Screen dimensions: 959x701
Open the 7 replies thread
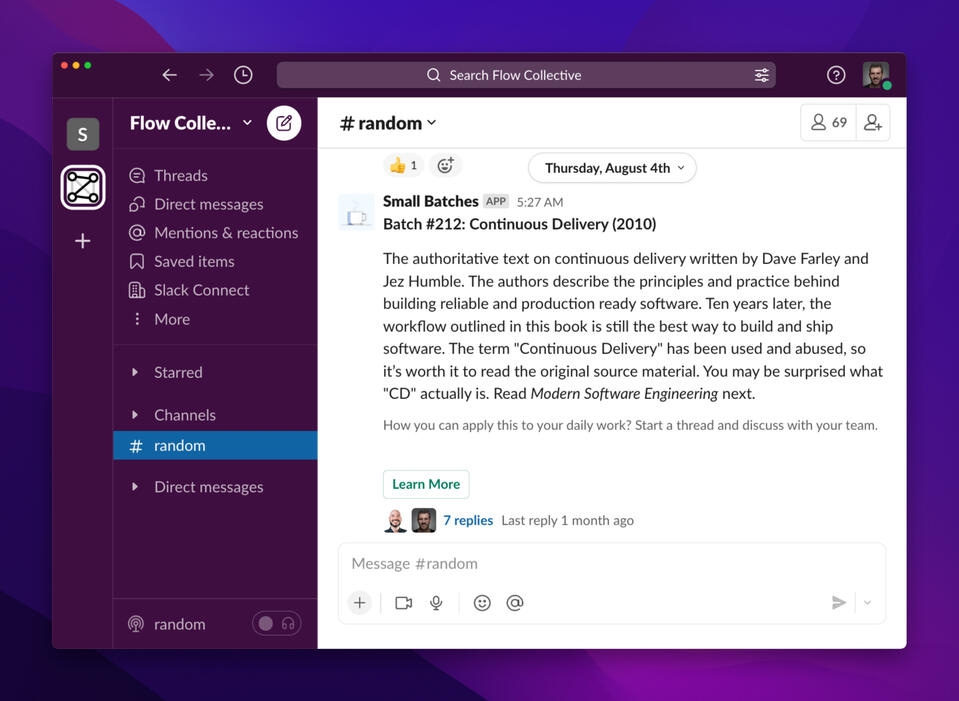coord(468,520)
